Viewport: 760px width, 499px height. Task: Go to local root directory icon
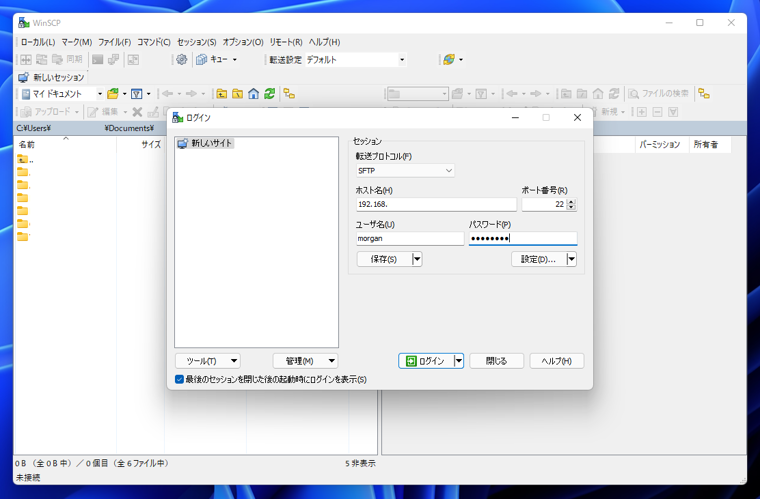tap(238, 94)
